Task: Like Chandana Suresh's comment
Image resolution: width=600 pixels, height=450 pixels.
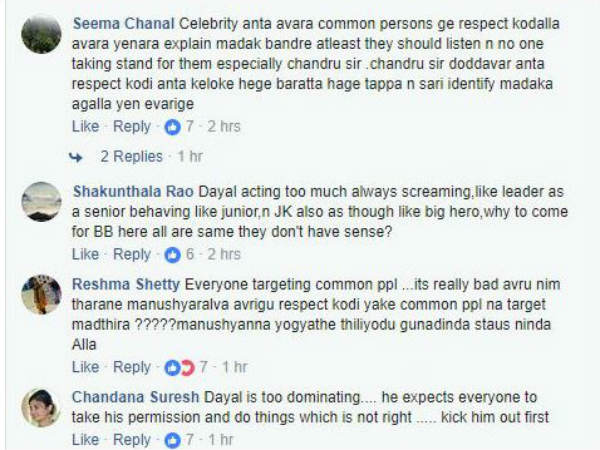Action: 86,440
